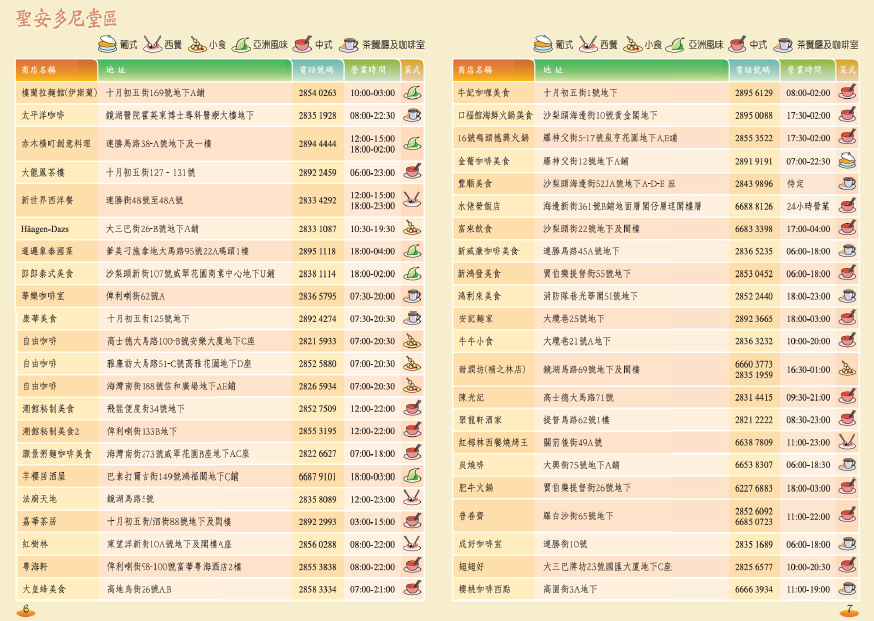Click the page number 7 marker
Screen dimensions: 874x621
tap(848, 609)
